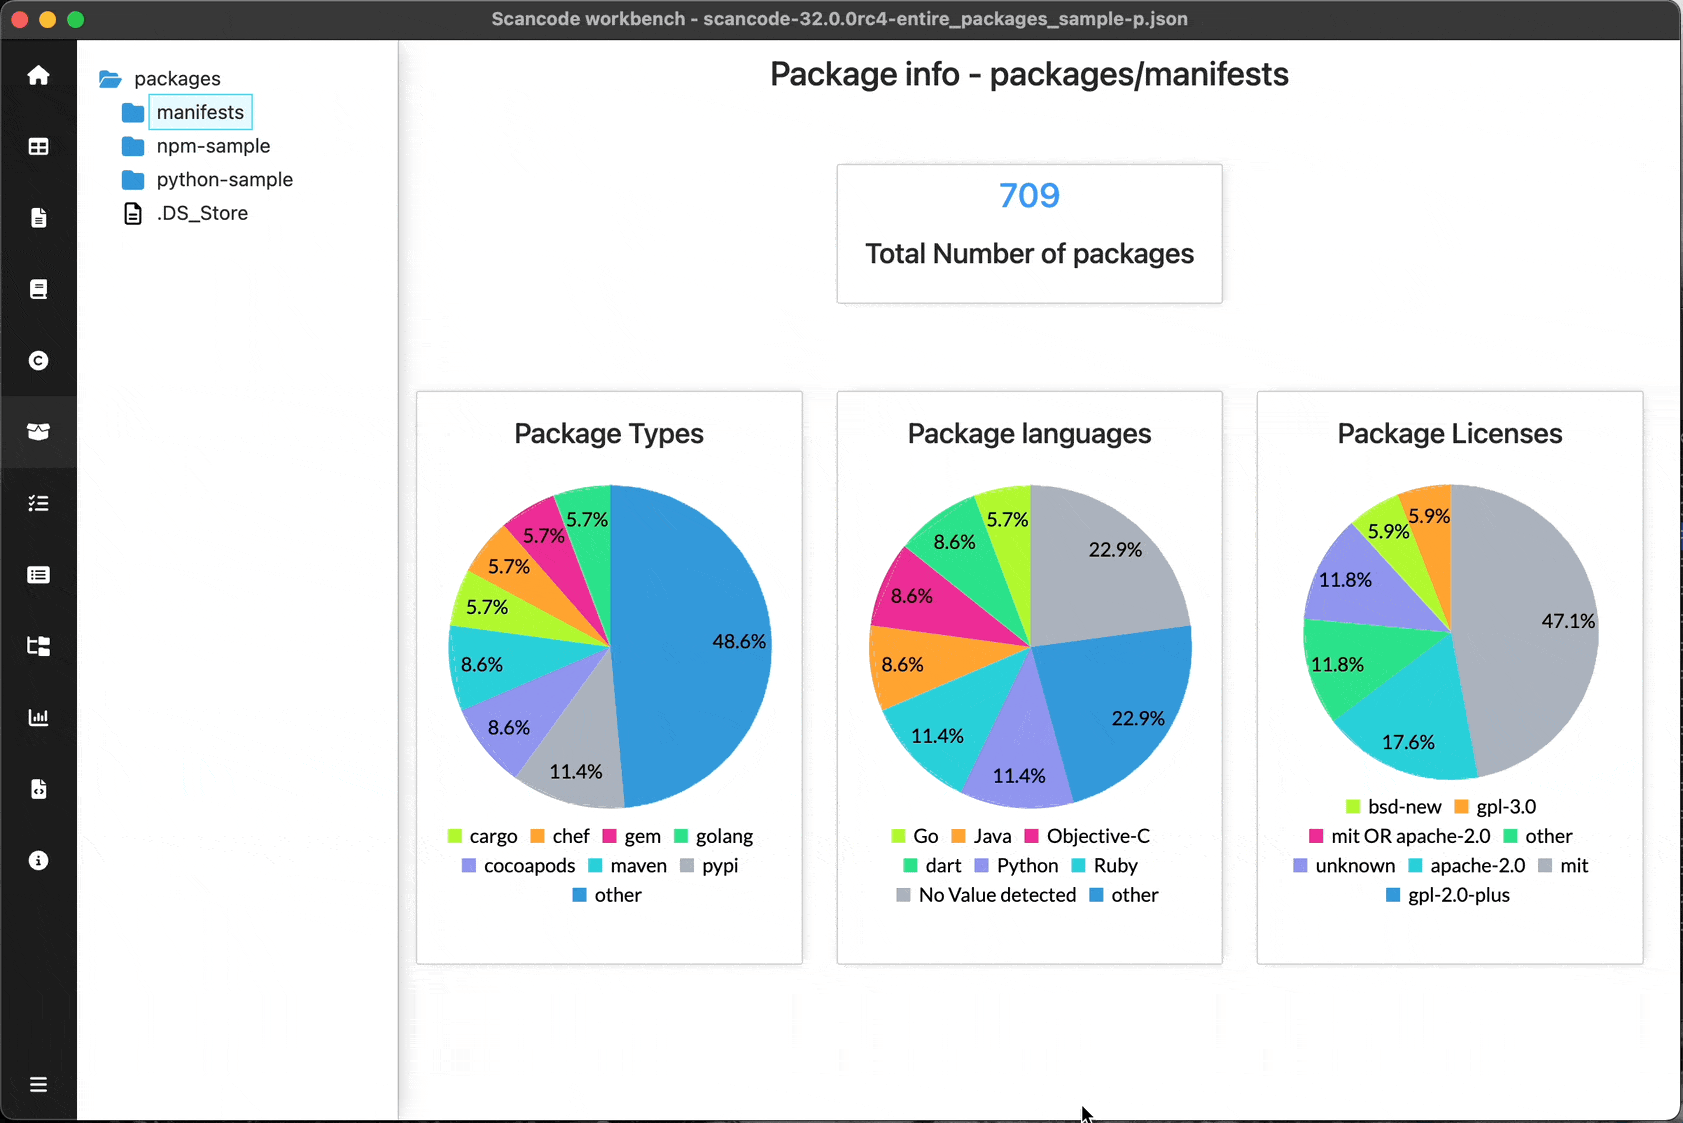The width and height of the screenshot is (1683, 1123).
Task: Open the copyright info icon in sidebar
Action: pyautogui.click(x=38, y=360)
